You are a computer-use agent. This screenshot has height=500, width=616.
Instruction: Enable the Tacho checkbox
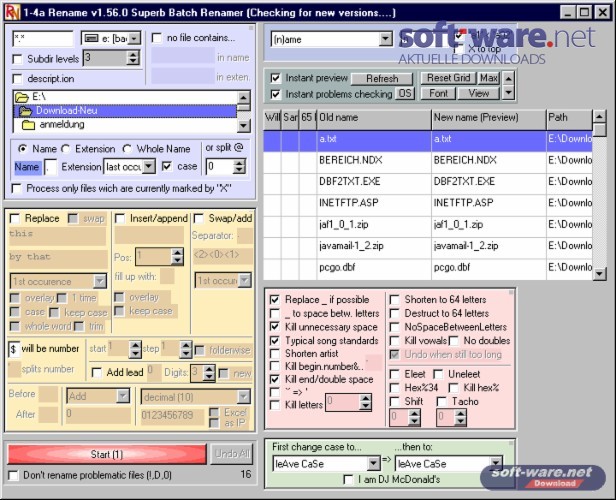pos(442,402)
